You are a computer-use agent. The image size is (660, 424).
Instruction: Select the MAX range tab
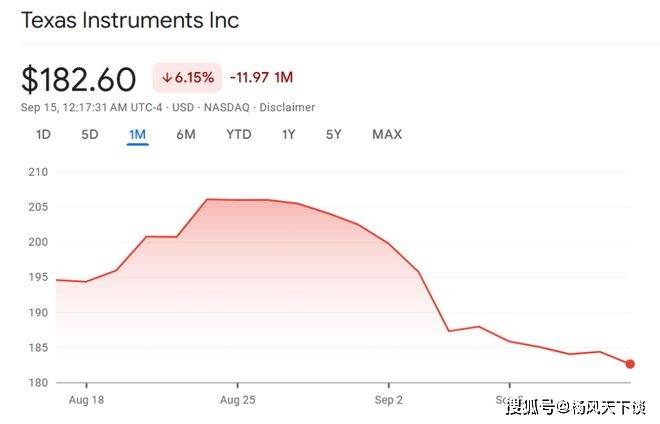coord(387,134)
